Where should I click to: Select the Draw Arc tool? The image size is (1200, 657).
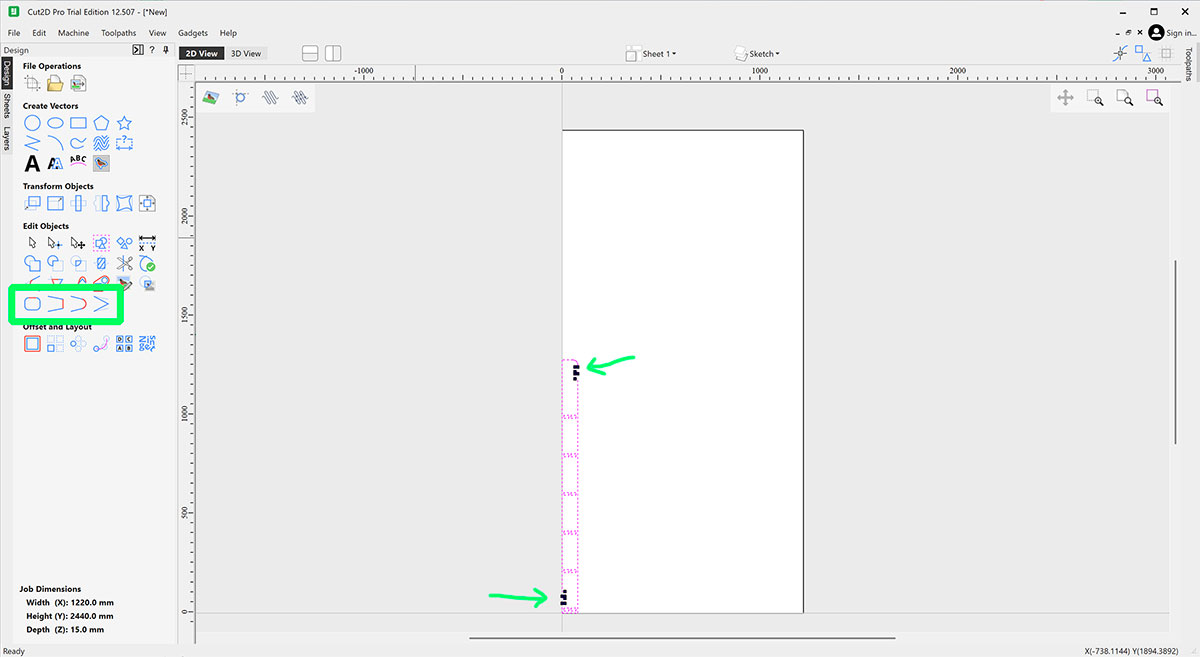click(x=55, y=143)
